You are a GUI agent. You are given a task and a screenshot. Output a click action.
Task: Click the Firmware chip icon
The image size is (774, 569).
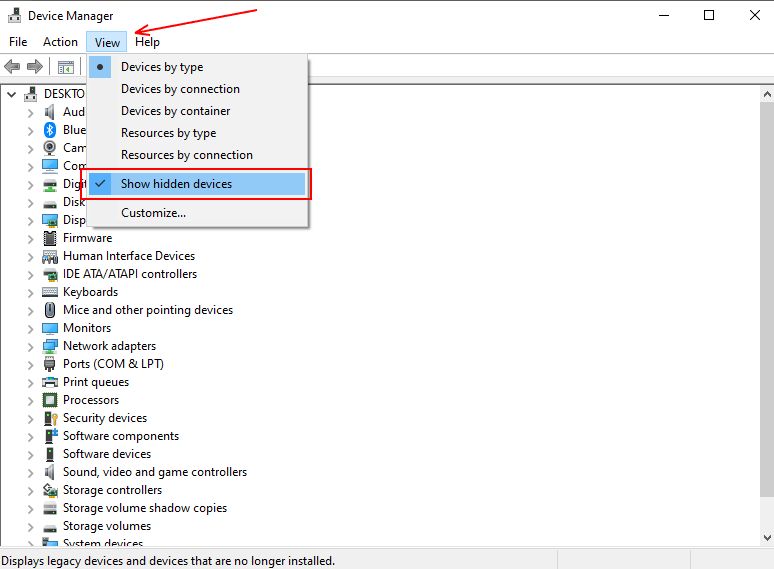pyautogui.click(x=50, y=238)
